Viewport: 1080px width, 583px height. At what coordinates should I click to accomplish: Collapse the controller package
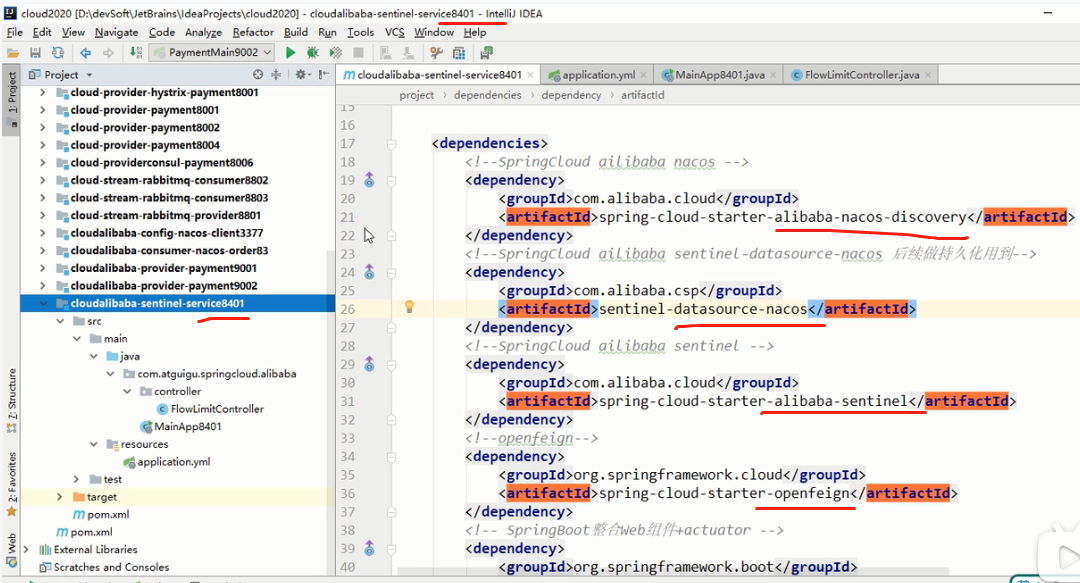(127, 391)
